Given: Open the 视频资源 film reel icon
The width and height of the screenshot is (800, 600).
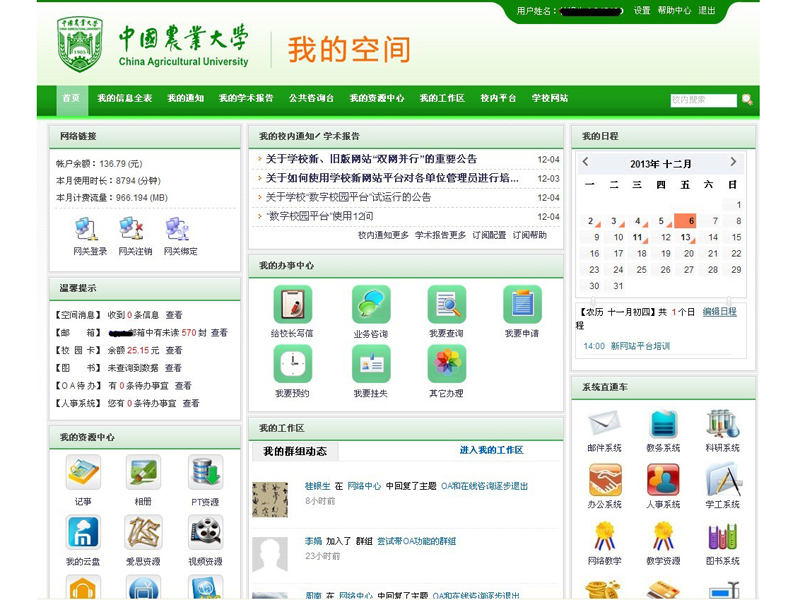Looking at the screenshot, I should coord(205,532).
